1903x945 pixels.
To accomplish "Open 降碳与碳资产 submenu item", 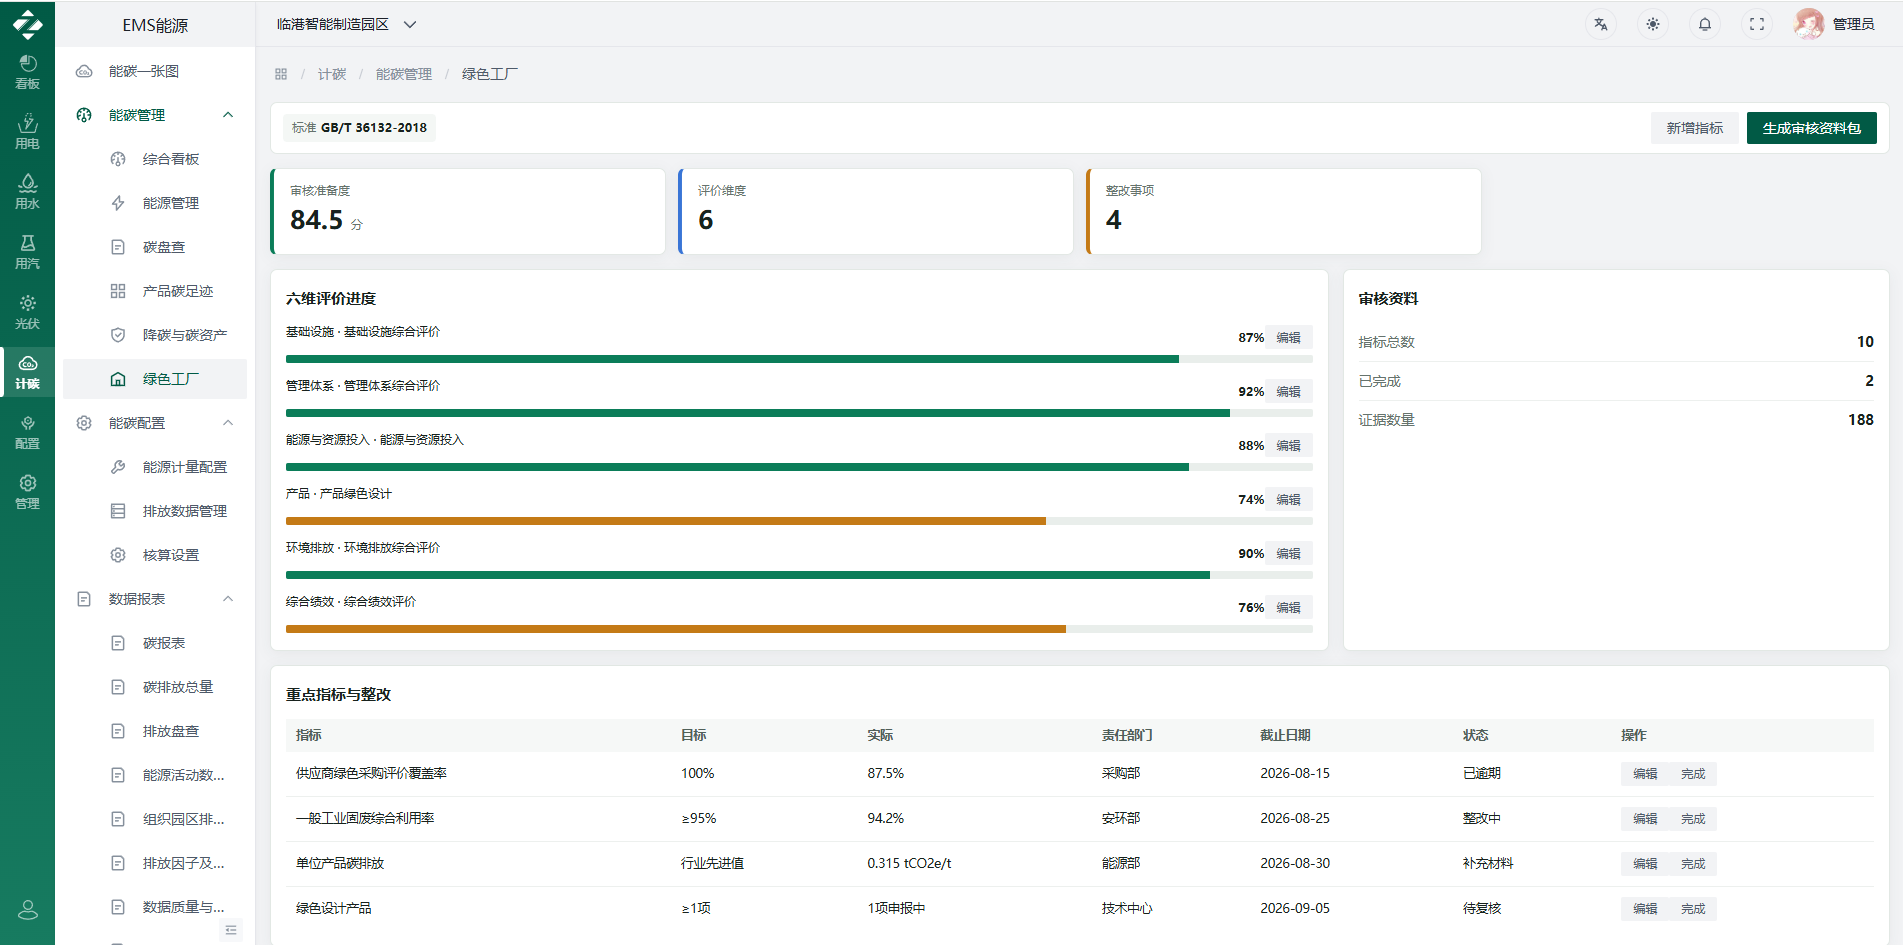I will click(x=155, y=335).
